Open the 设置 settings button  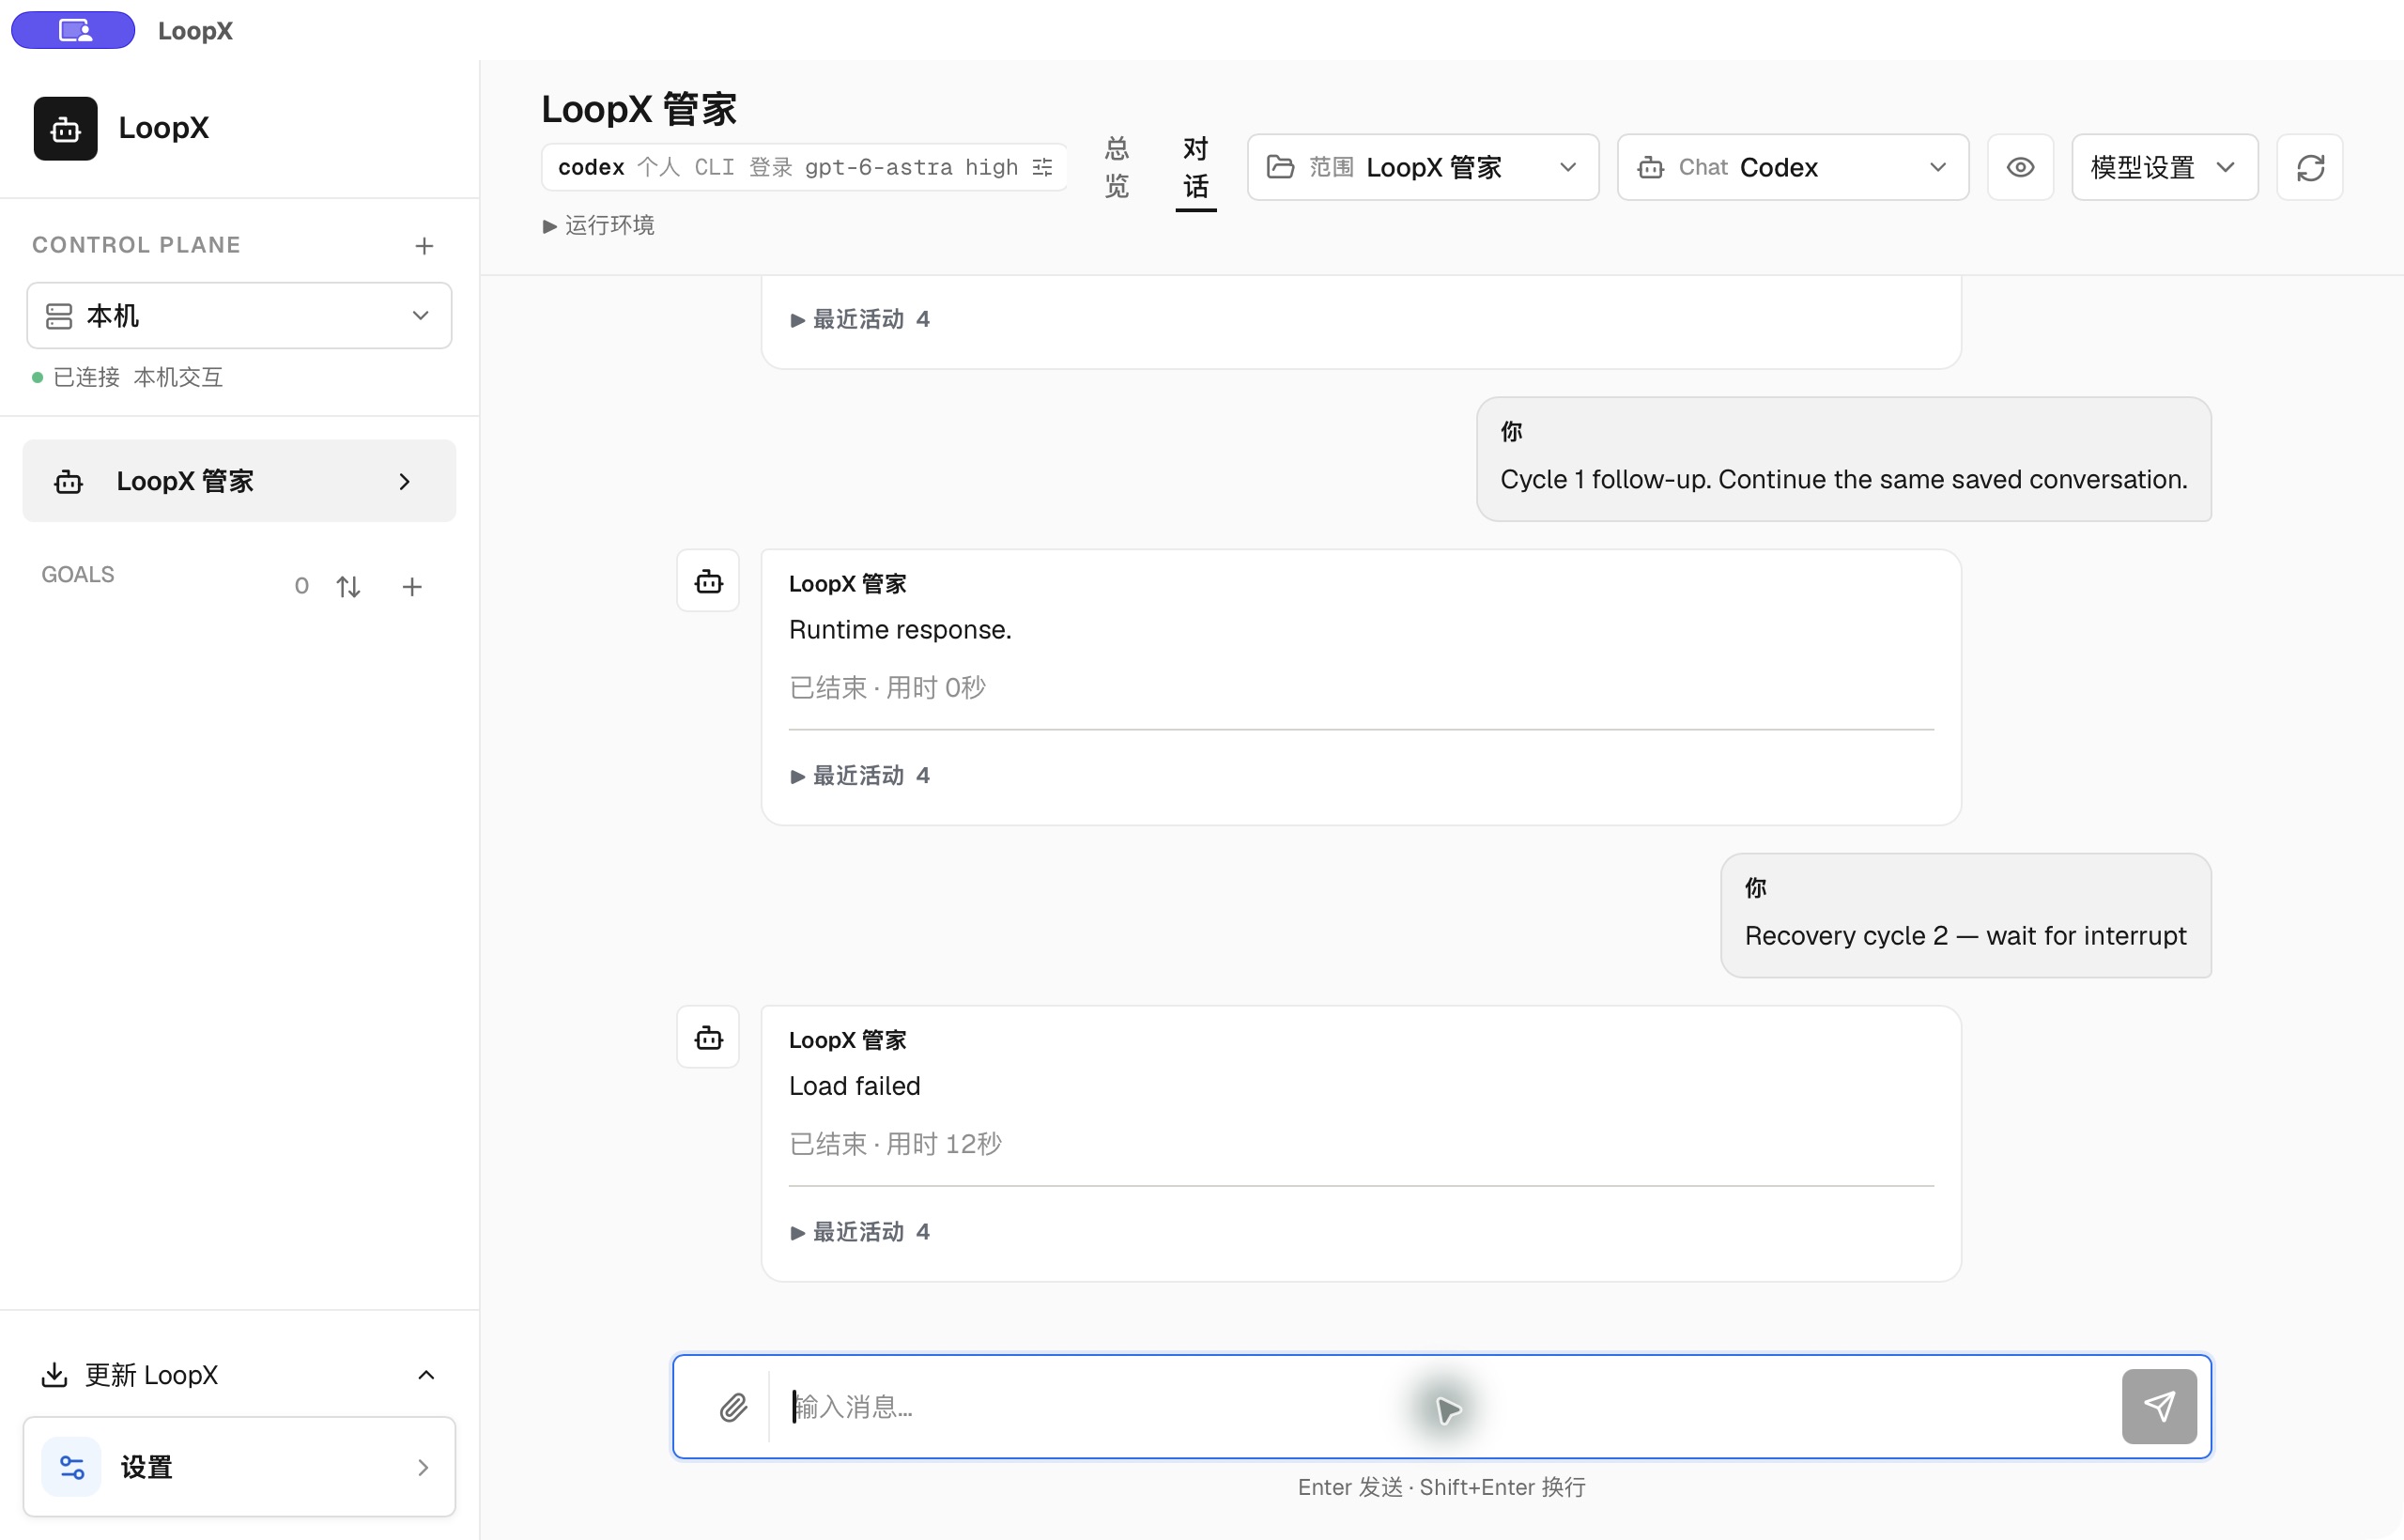(239, 1467)
